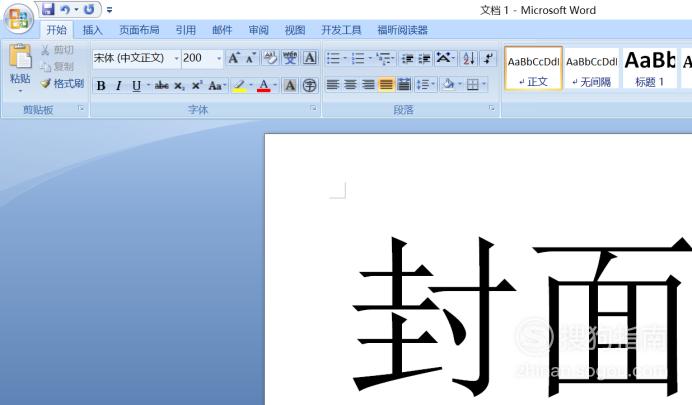Open the 页面布局 tab
This screenshot has width=692, height=405.
click(139, 30)
